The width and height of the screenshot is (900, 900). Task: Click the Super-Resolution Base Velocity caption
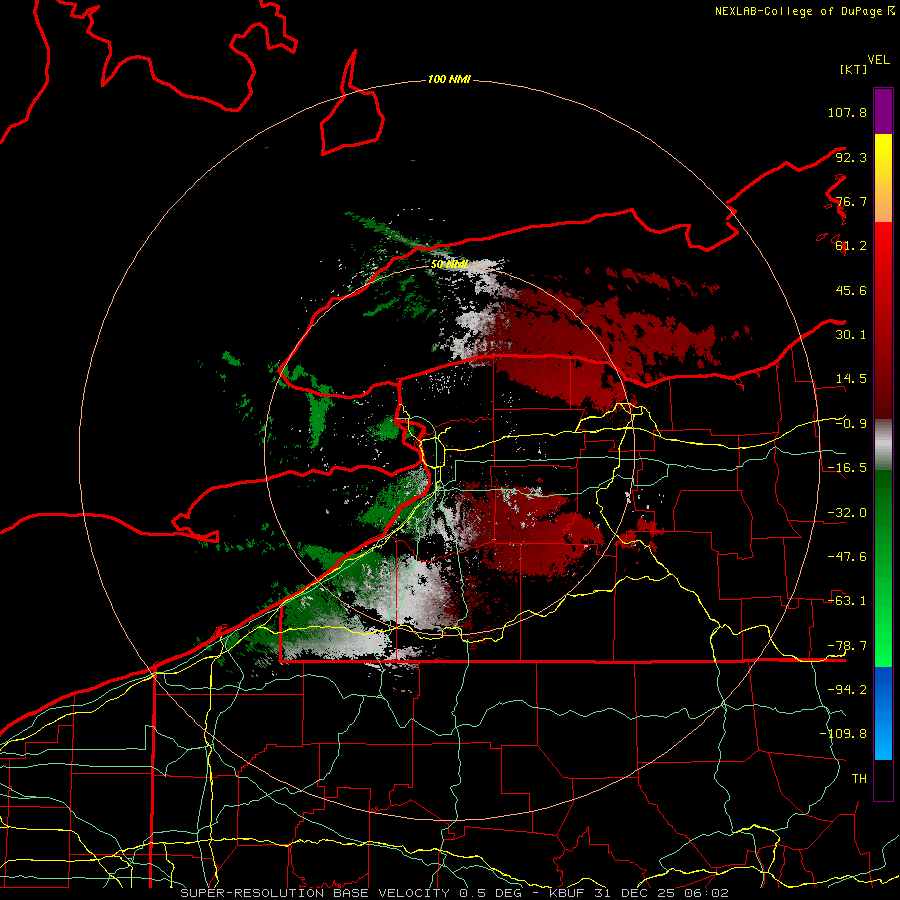tap(455, 893)
